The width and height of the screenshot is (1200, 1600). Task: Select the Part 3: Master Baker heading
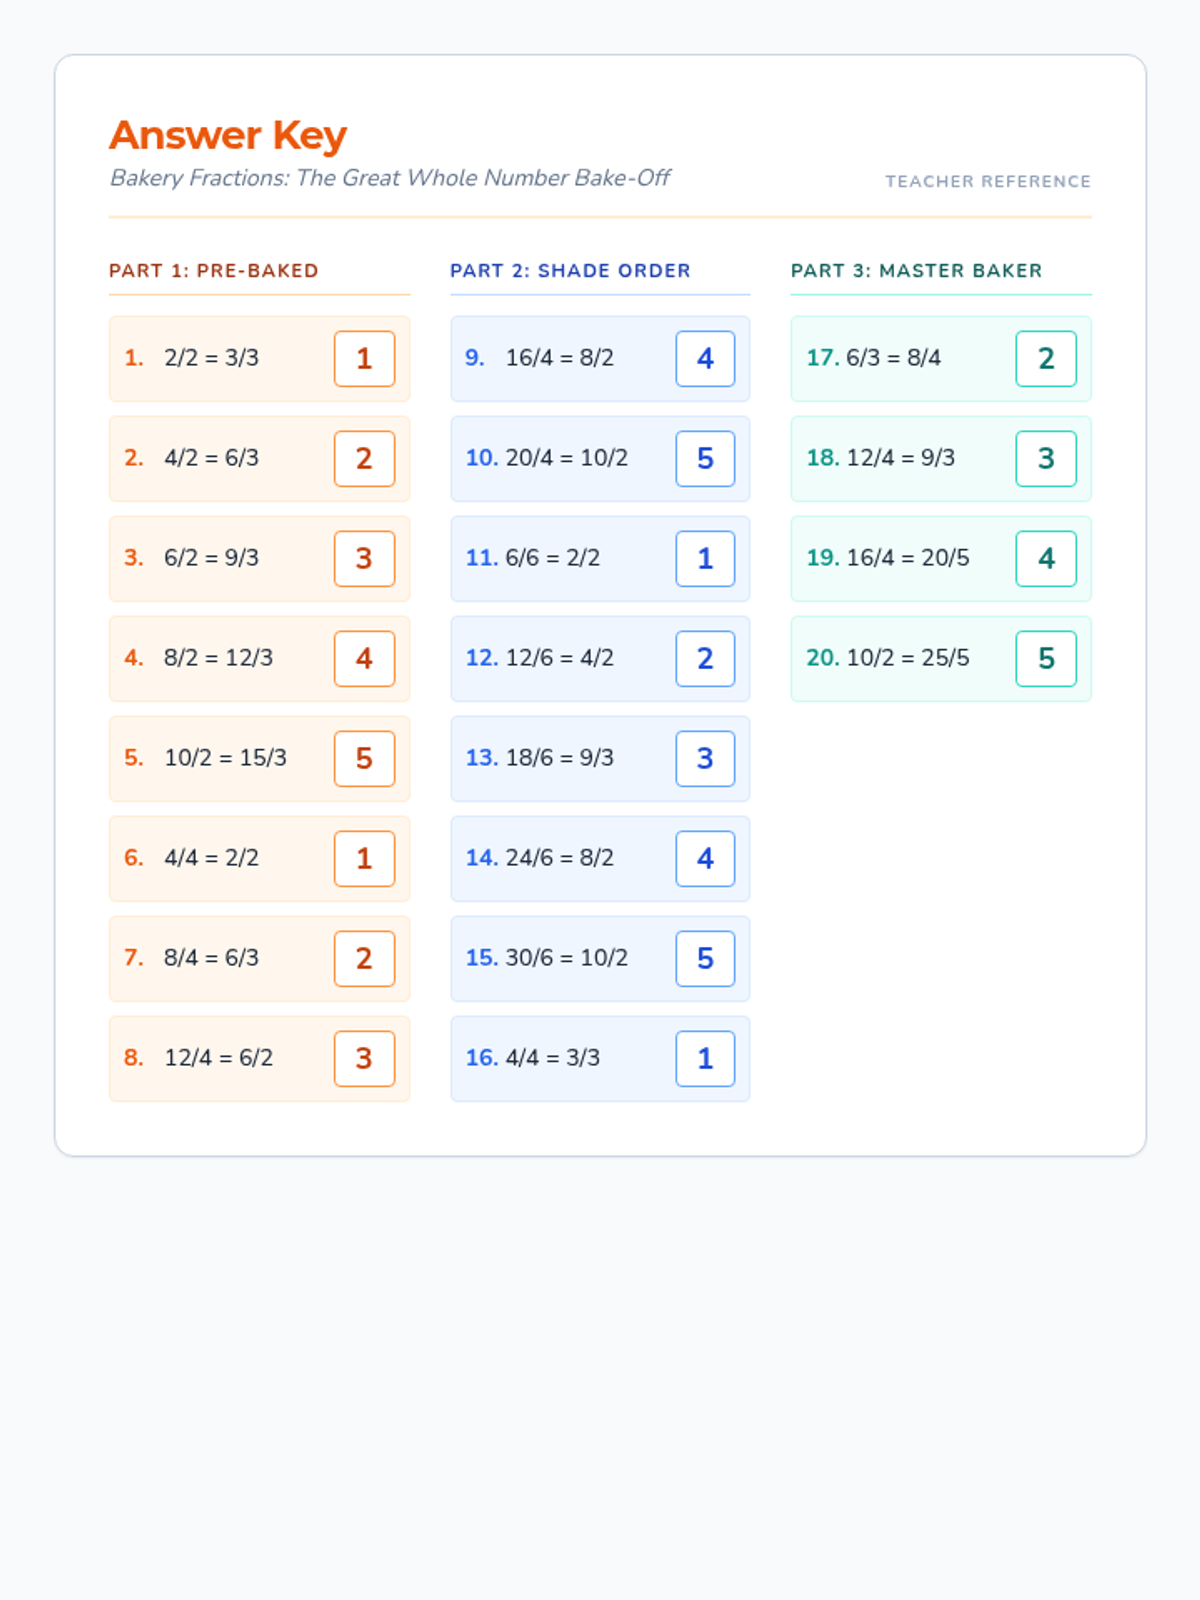pos(916,271)
